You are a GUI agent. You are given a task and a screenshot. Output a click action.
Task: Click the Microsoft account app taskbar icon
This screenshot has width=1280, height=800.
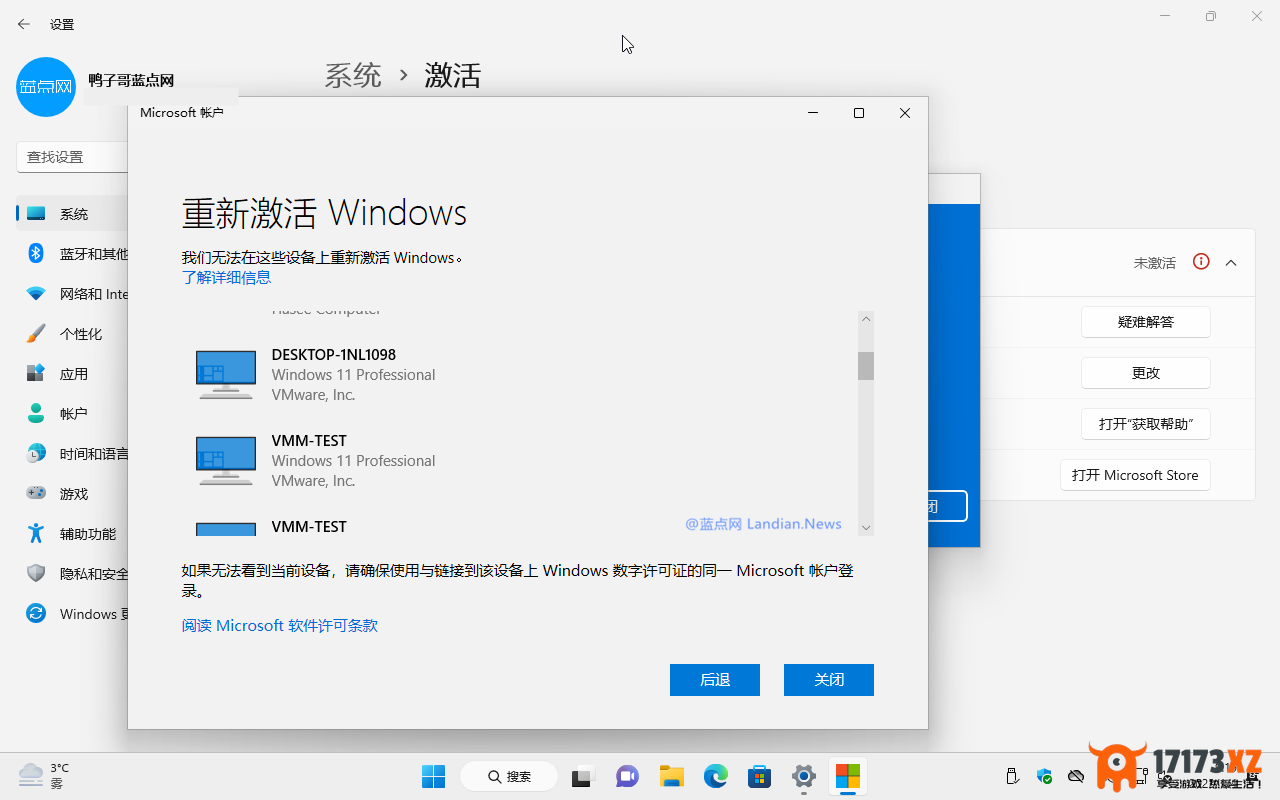click(848, 776)
